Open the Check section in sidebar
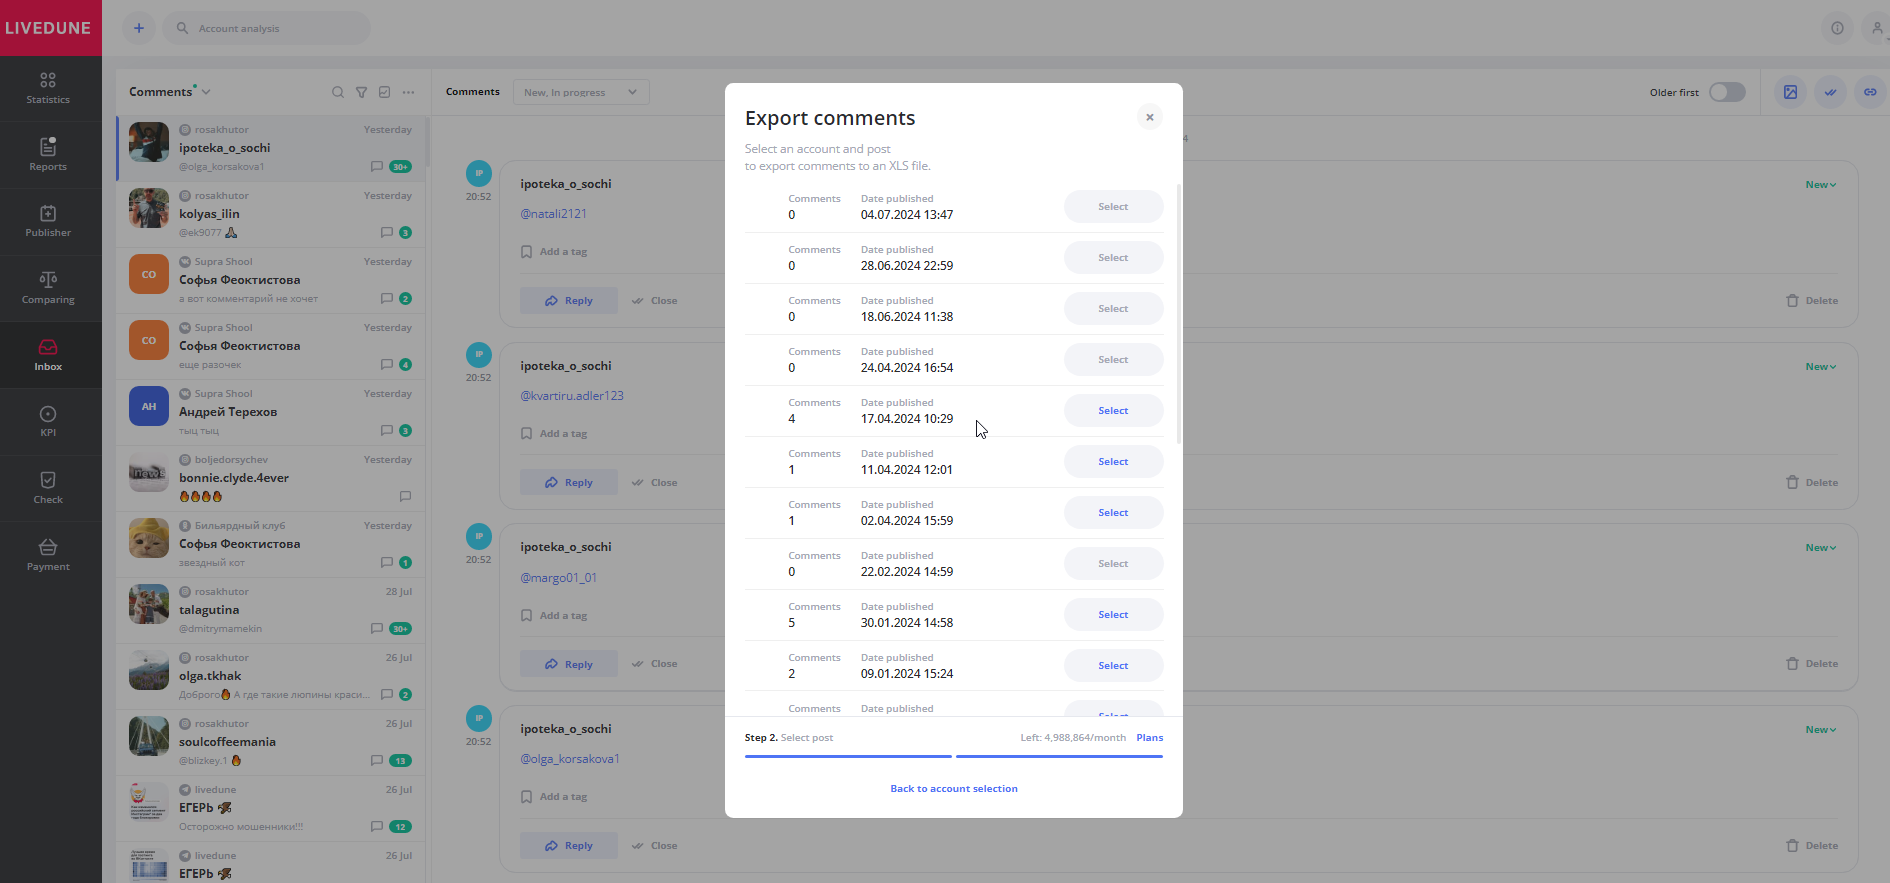This screenshot has width=1890, height=883. [x=48, y=487]
